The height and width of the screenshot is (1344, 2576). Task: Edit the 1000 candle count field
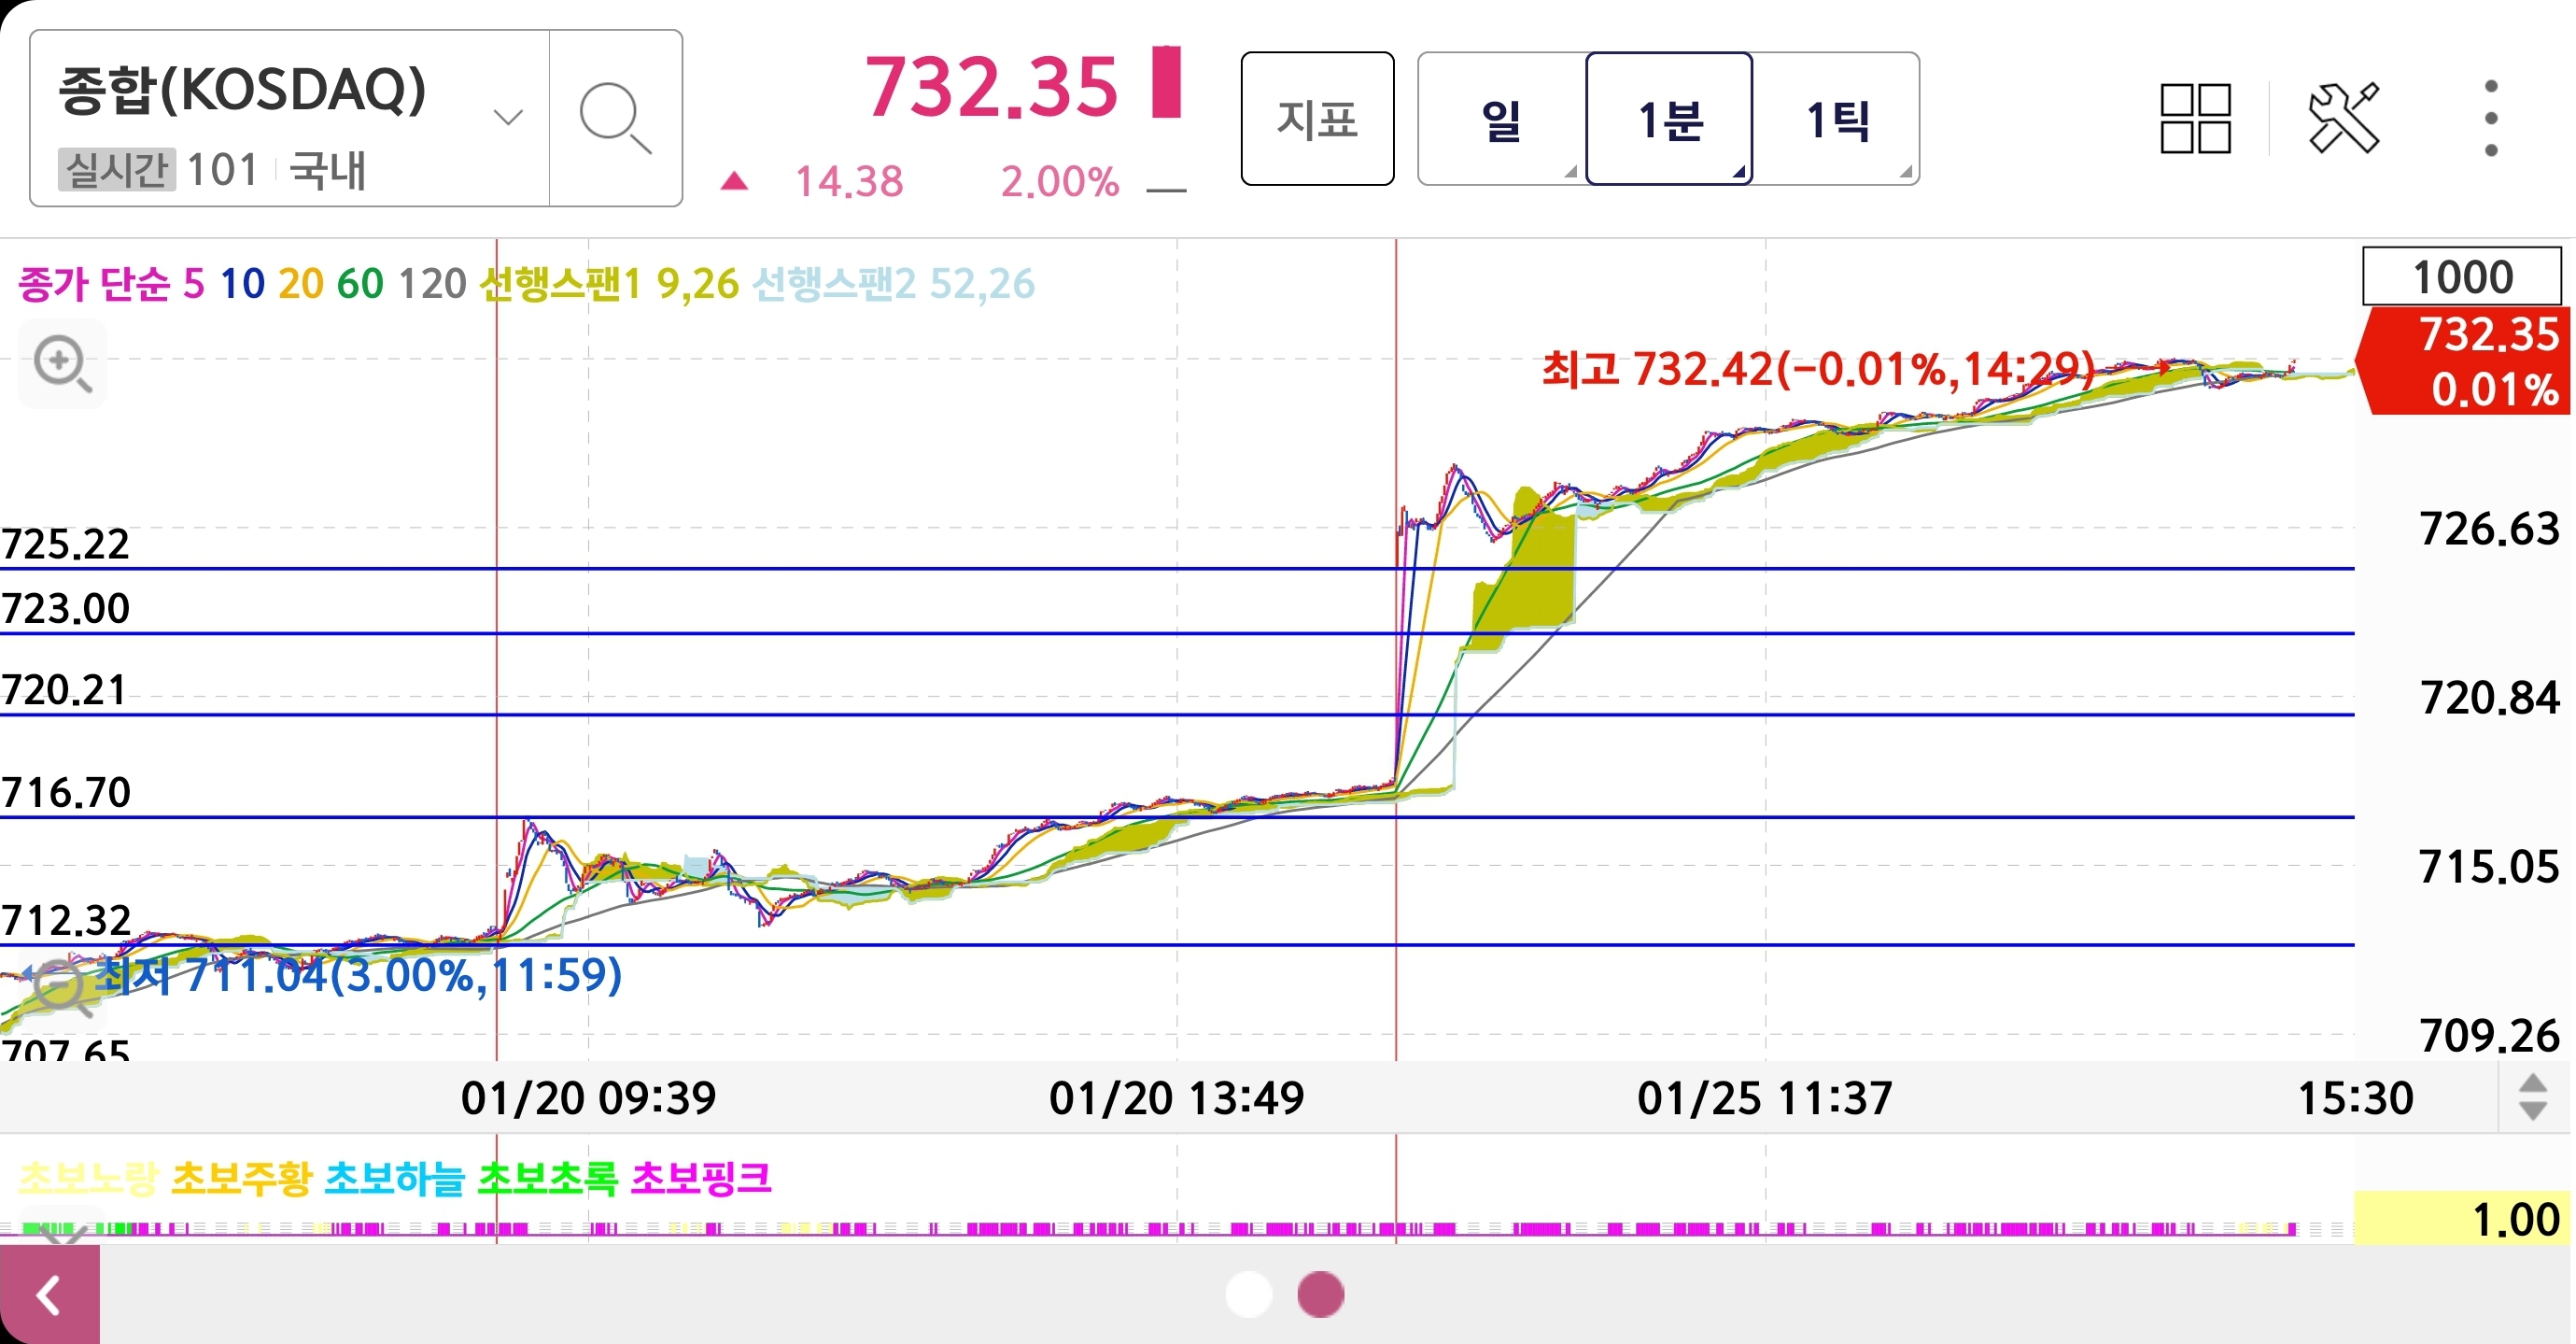(x=2461, y=277)
